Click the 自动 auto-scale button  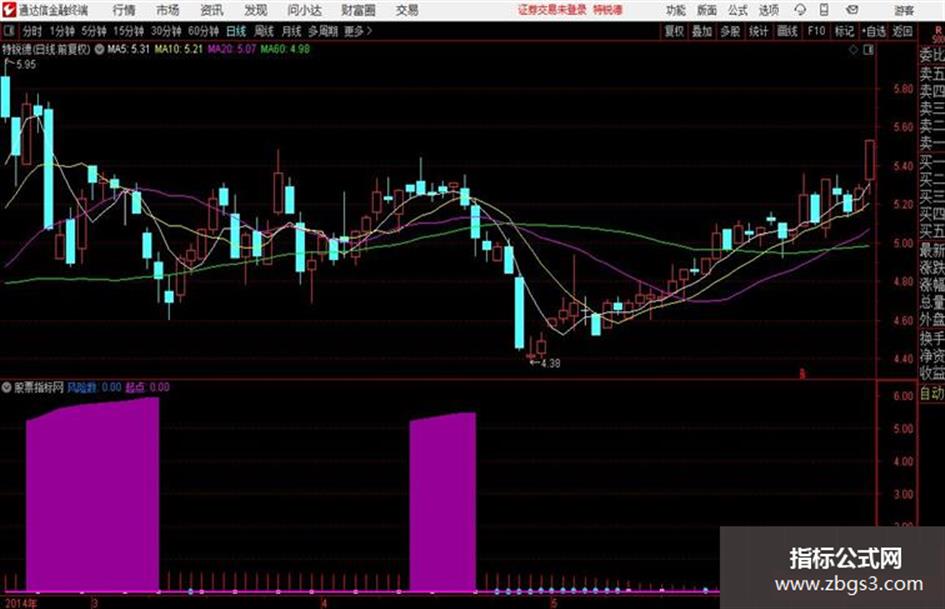pos(932,394)
